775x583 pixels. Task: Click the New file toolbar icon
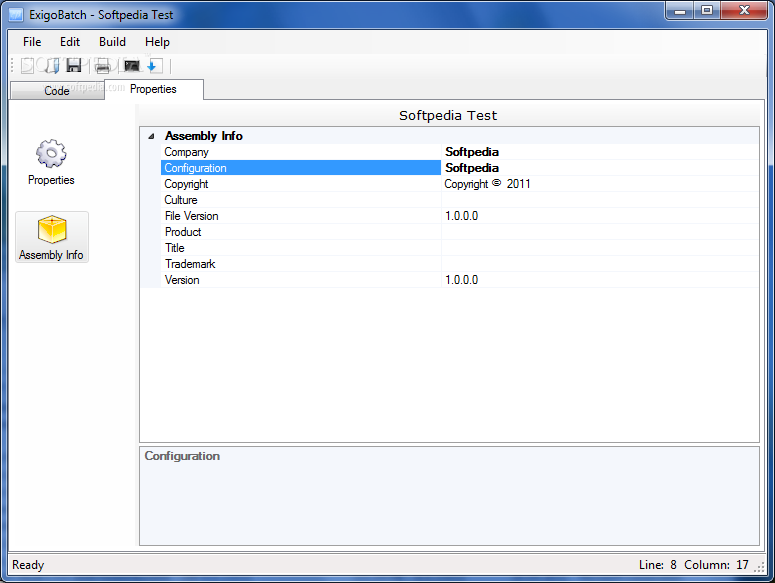click(x=27, y=65)
